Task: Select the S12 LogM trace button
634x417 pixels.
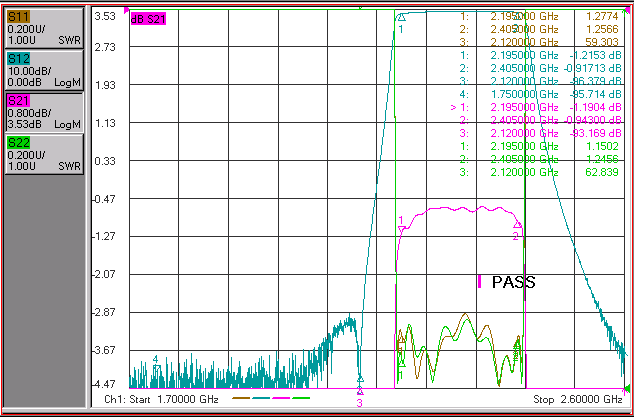Action: tap(44, 71)
